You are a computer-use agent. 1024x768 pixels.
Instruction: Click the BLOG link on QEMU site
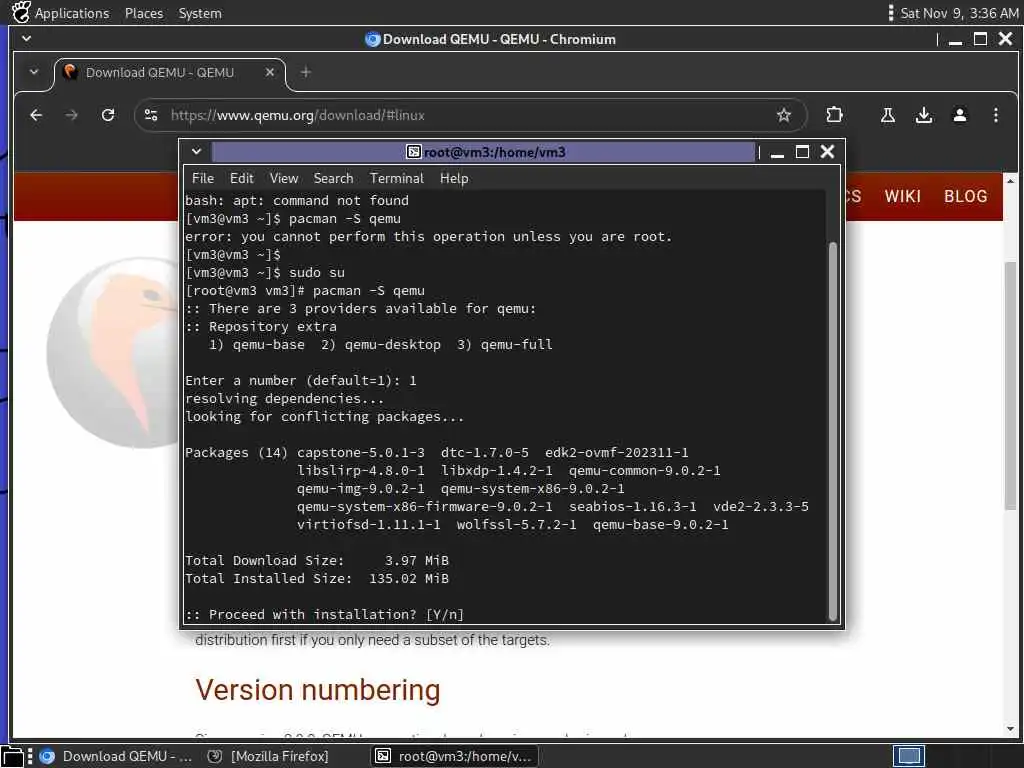(965, 197)
